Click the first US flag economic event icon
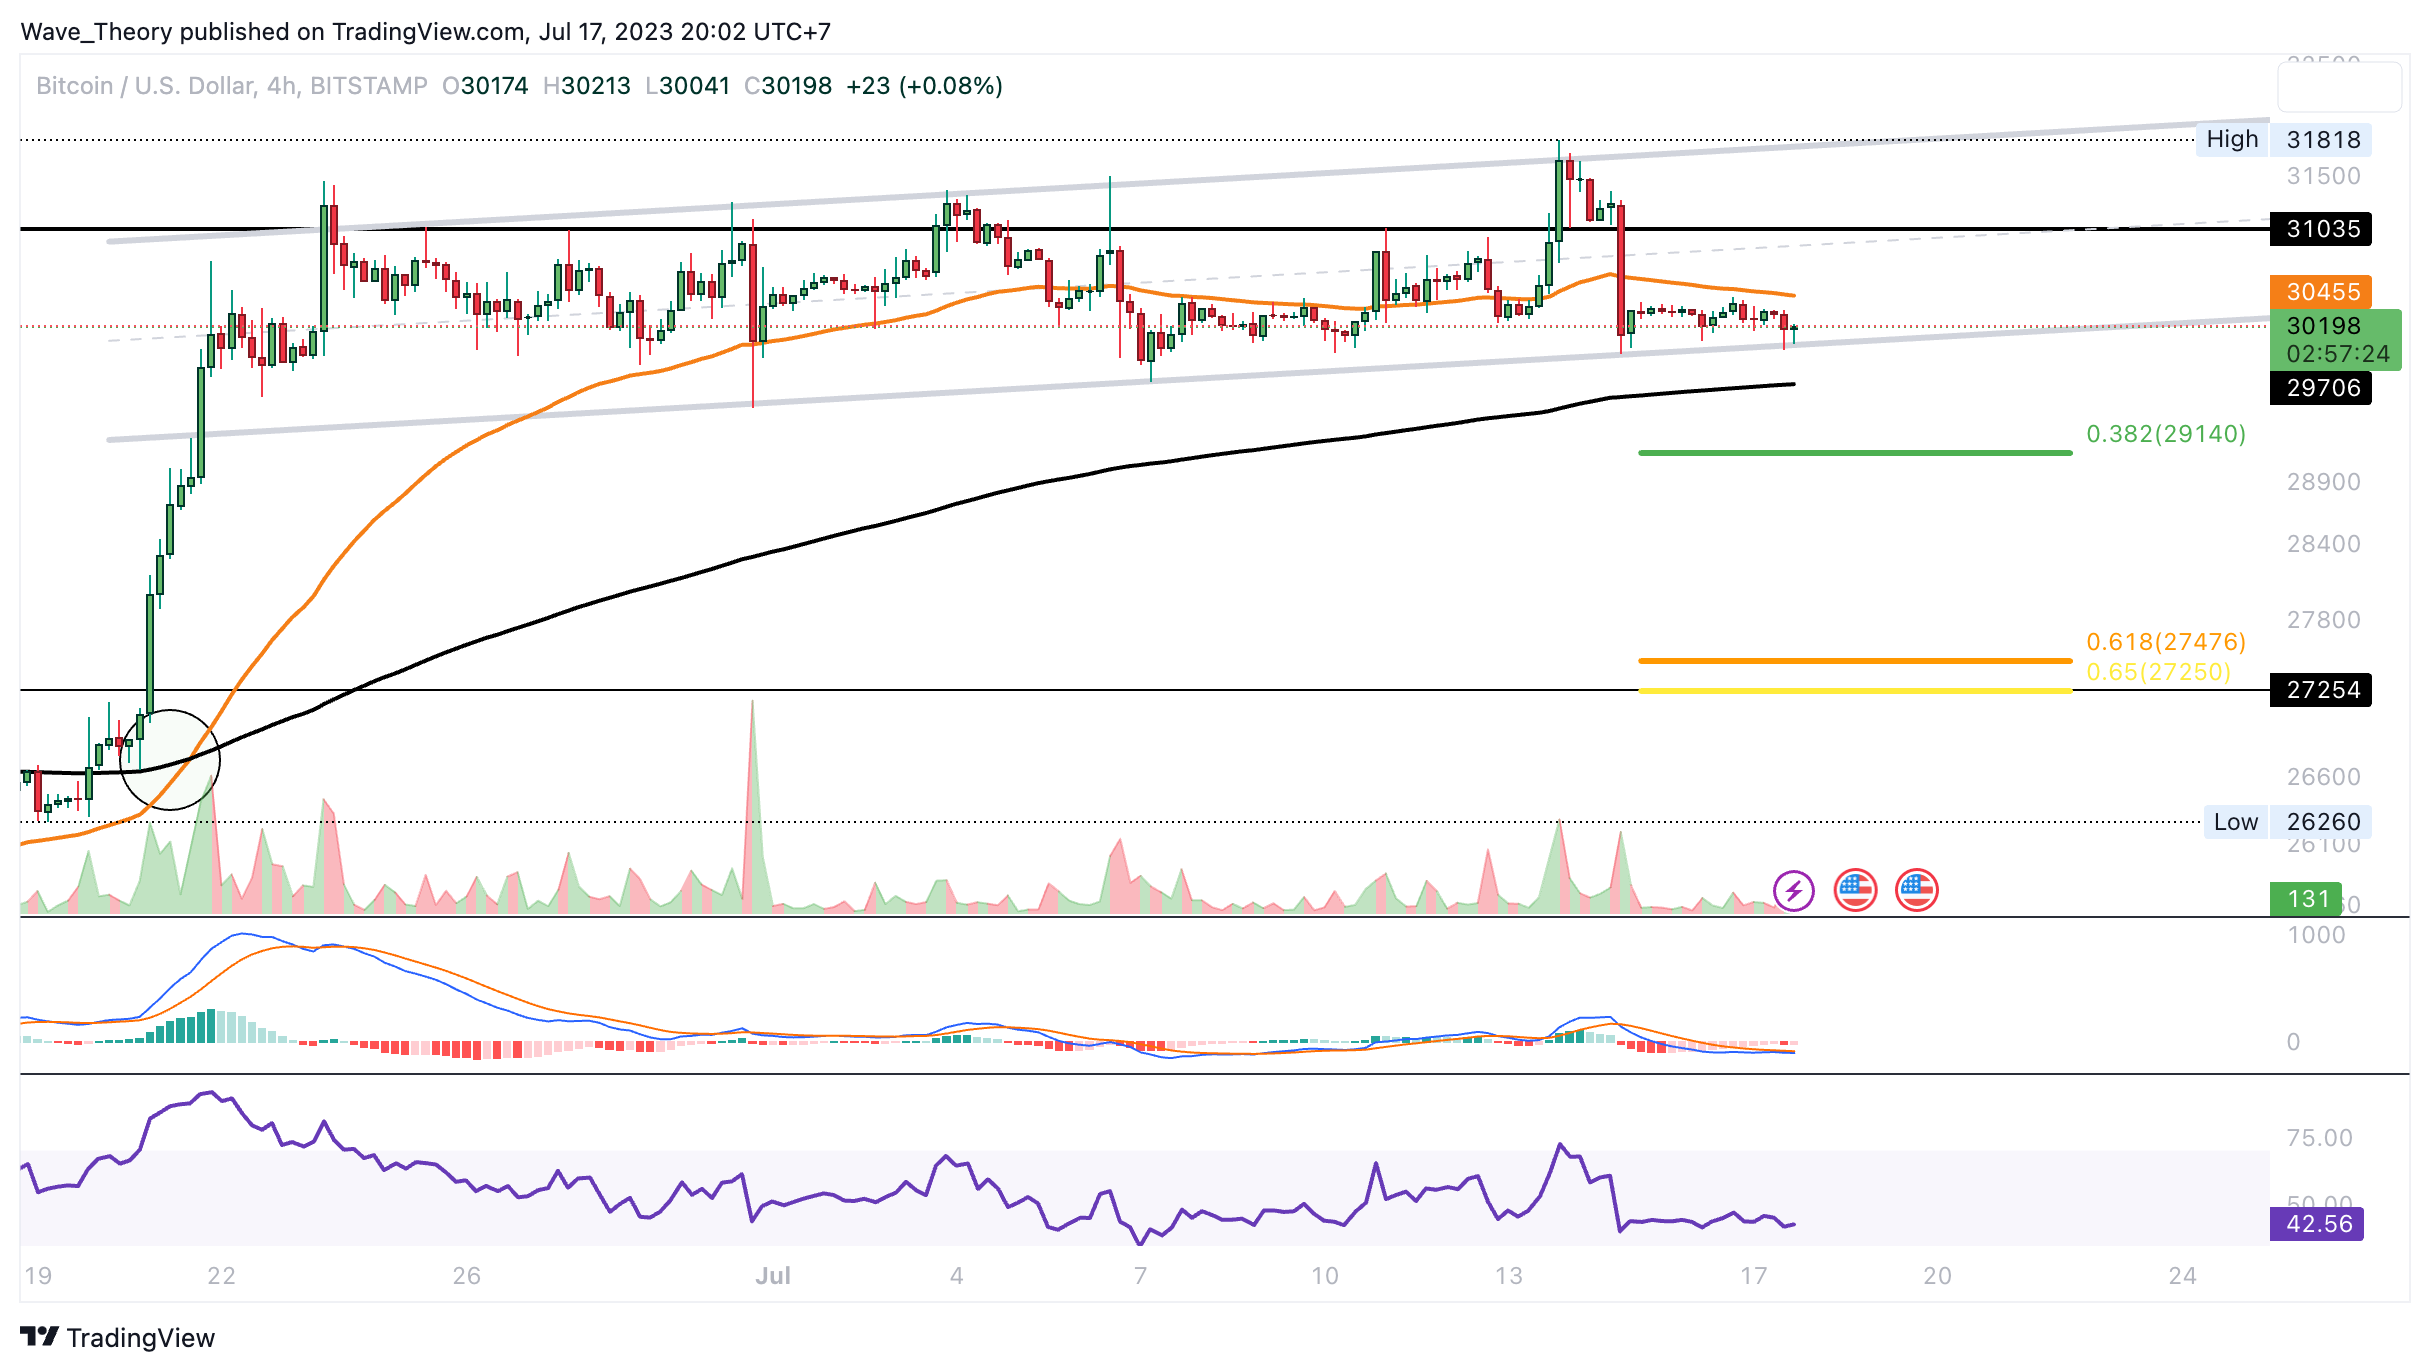2430x1372 pixels. (x=1855, y=890)
